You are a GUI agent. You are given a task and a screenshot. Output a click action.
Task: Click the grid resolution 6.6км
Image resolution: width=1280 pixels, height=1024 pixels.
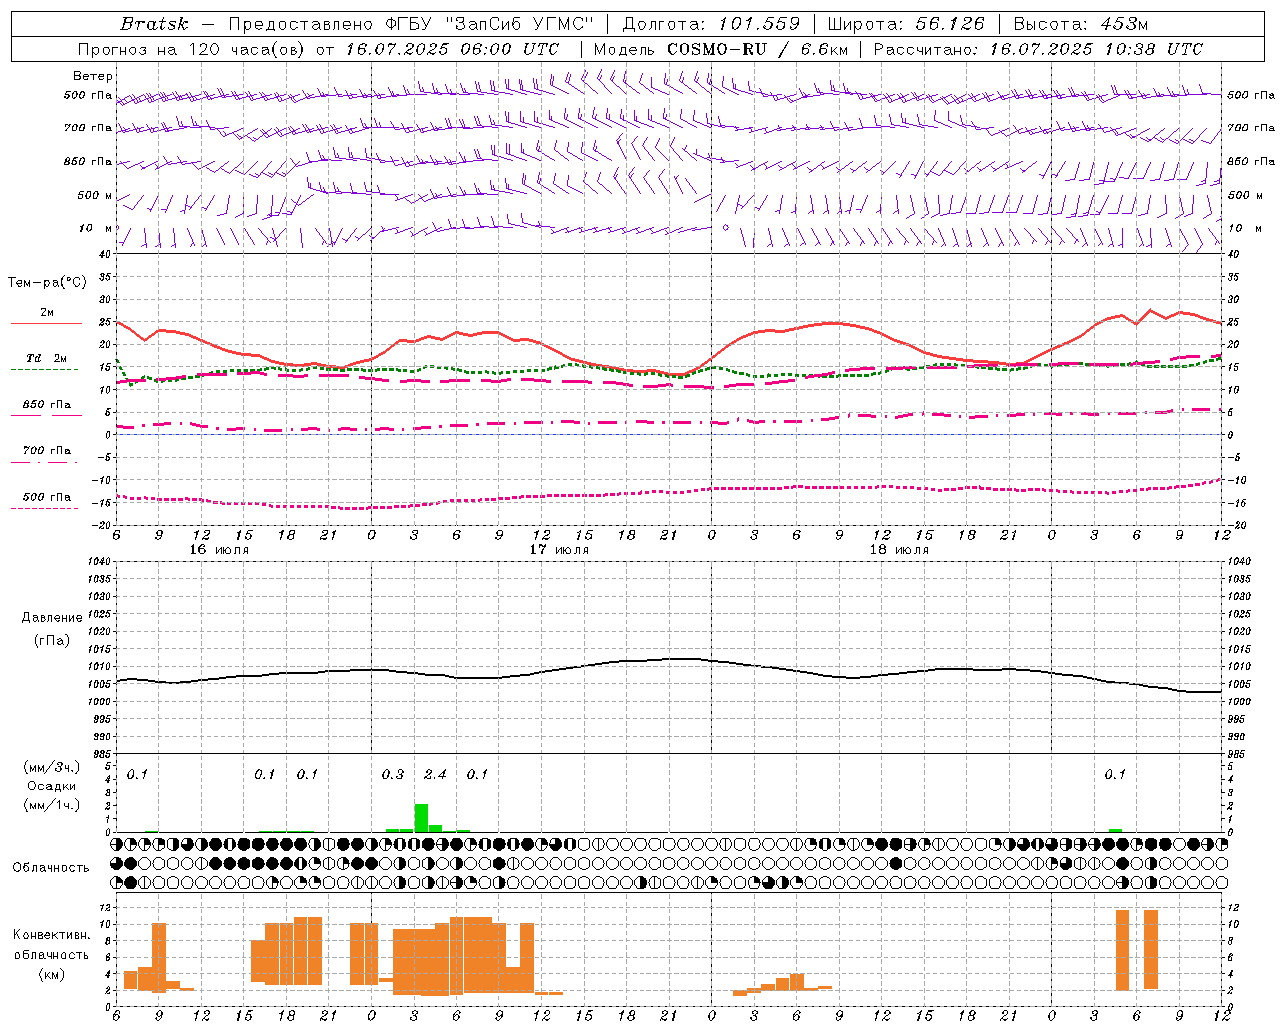(x=823, y=49)
